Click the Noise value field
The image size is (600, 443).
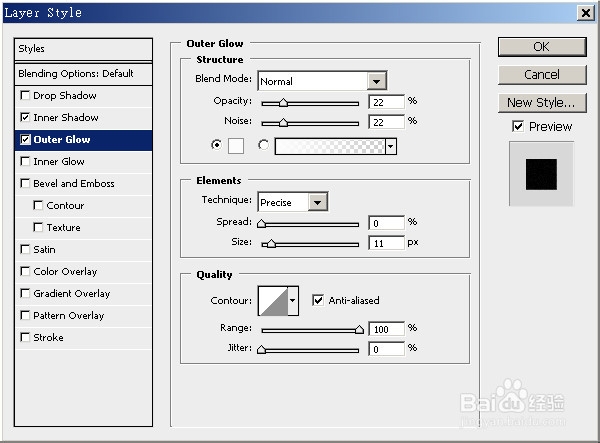[x=386, y=122]
